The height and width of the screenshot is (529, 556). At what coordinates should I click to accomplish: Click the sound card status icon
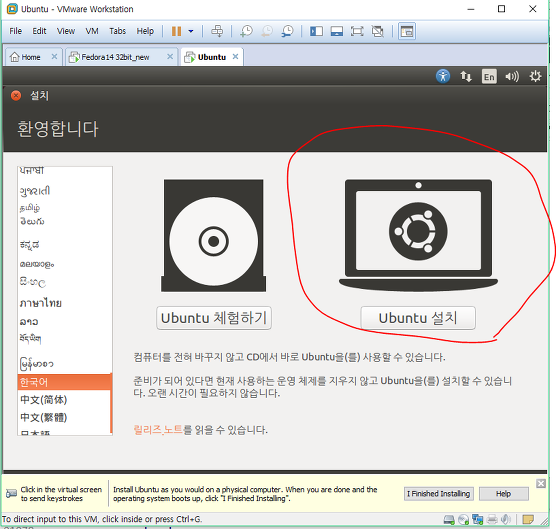(506, 520)
